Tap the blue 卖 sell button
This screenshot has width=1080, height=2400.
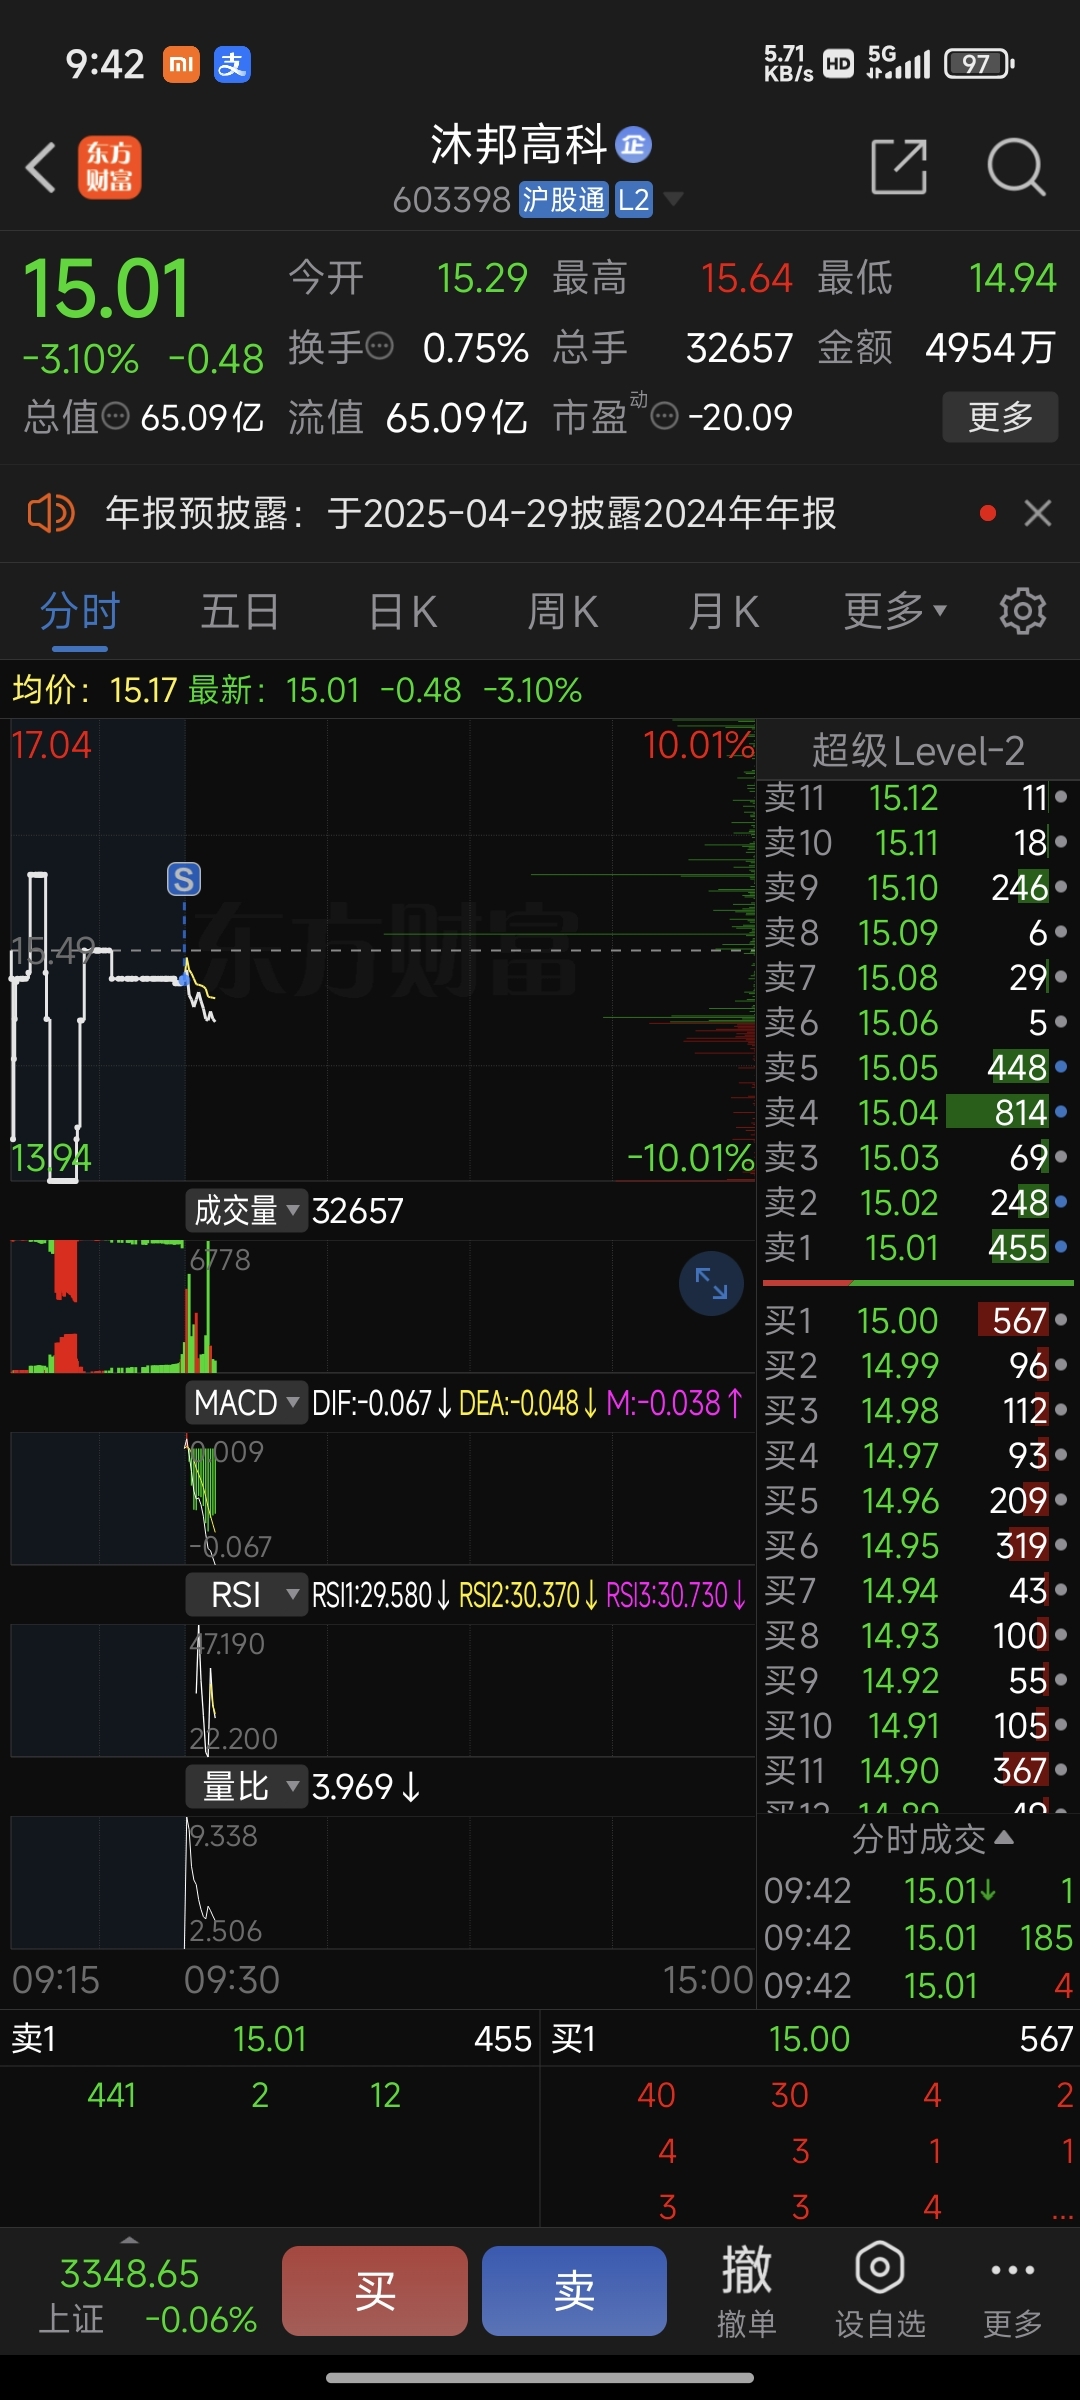574,2290
